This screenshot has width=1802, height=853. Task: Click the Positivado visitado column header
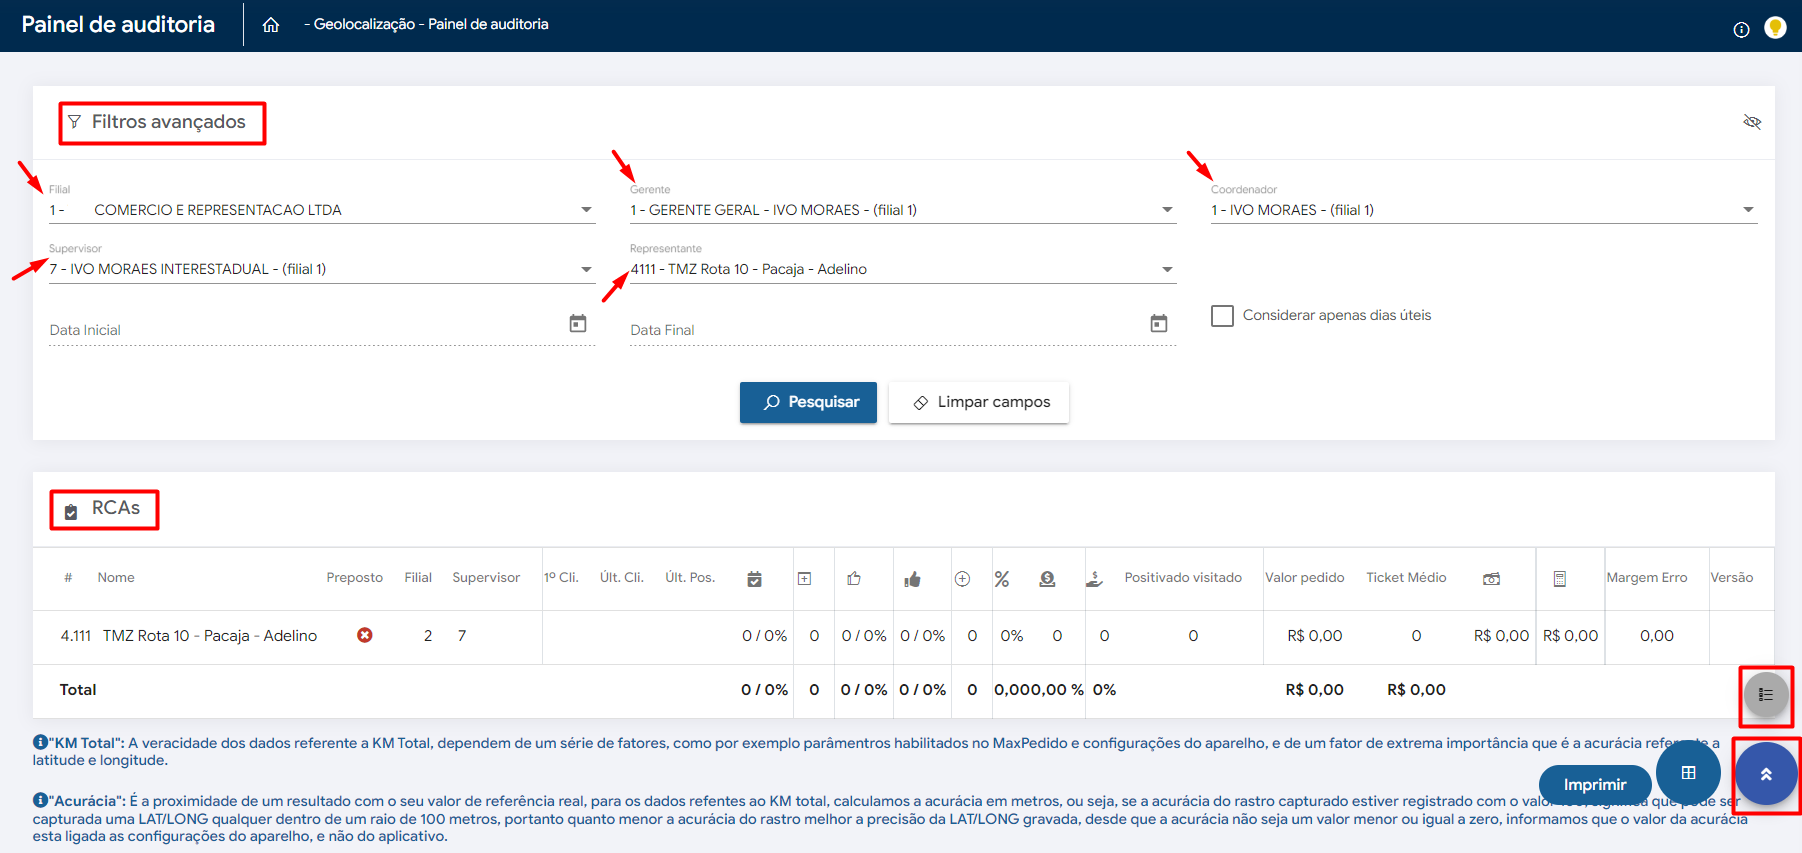coord(1182,578)
